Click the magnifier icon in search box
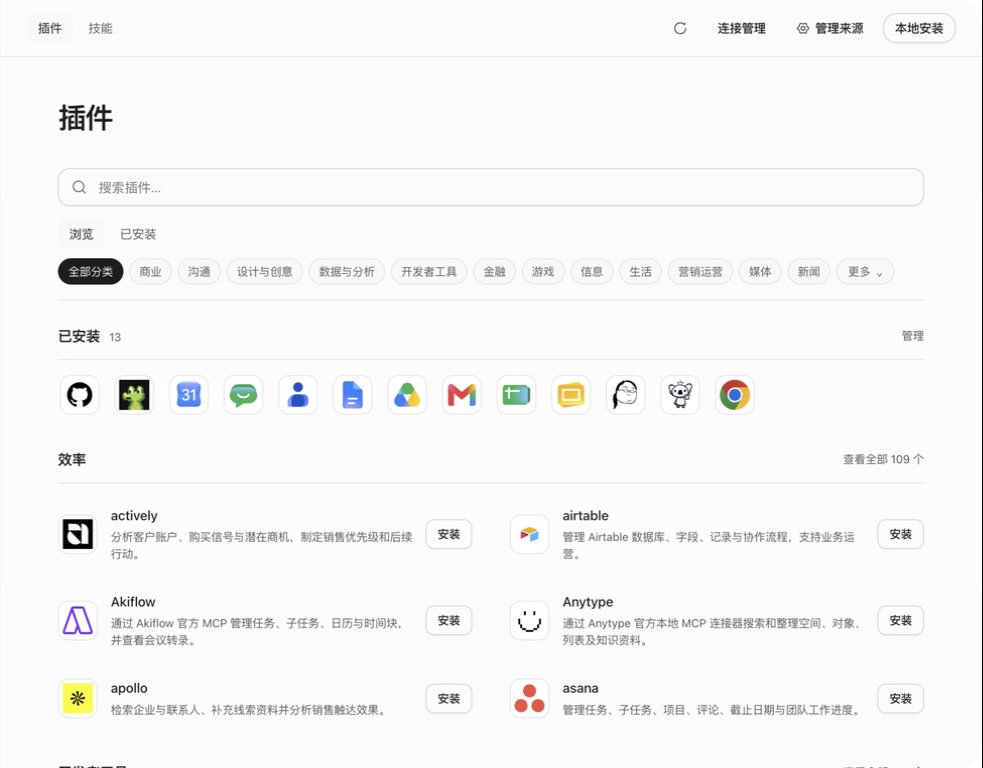The image size is (983, 768). 79,187
